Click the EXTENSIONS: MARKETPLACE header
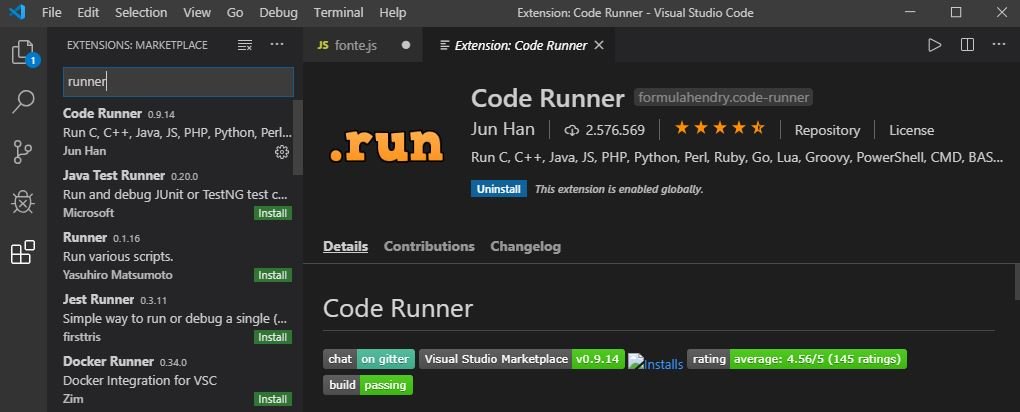This screenshot has width=1020, height=412. (137, 45)
